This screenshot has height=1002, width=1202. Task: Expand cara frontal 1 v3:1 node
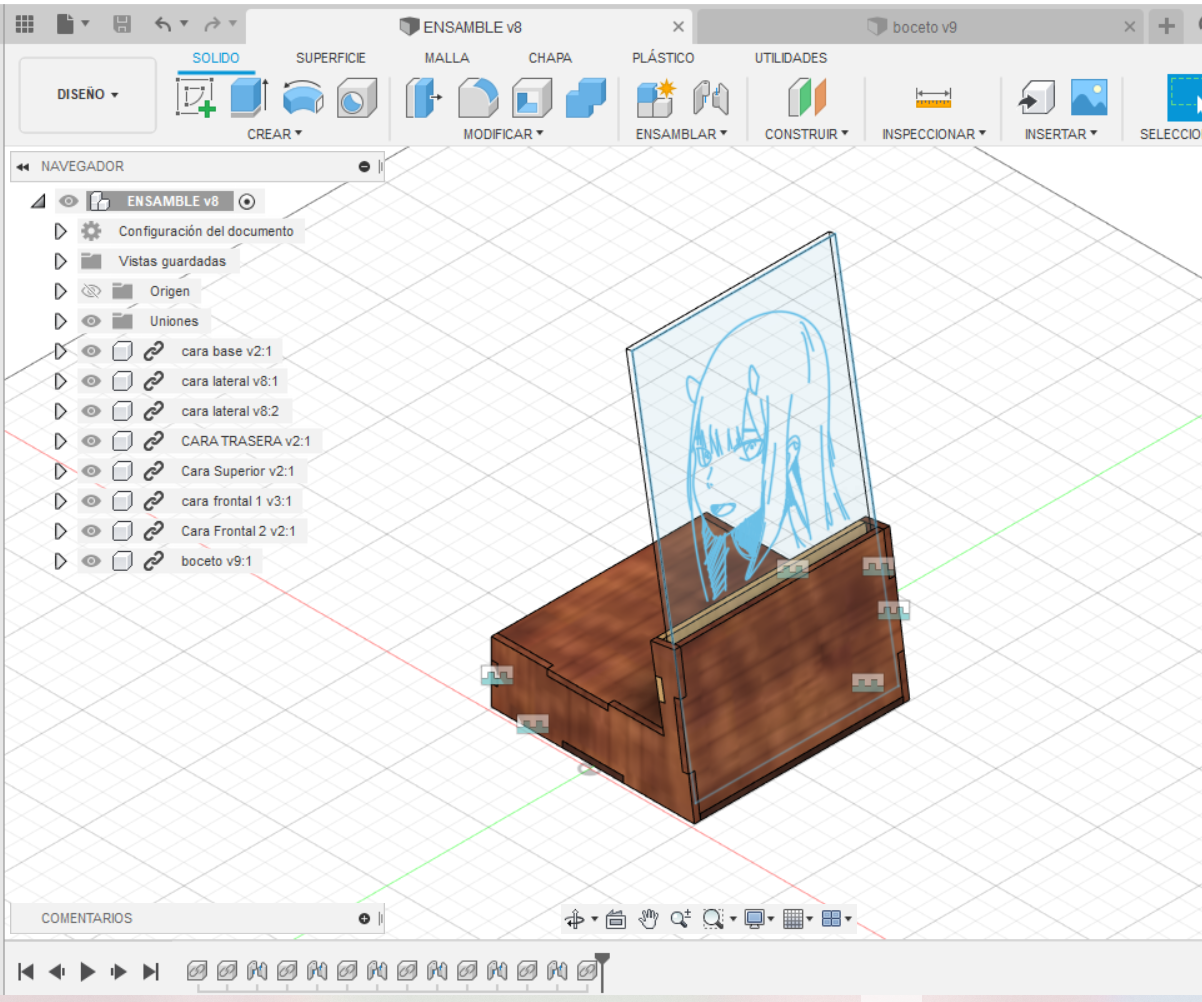pyautogui.click(x=60, y=501)
